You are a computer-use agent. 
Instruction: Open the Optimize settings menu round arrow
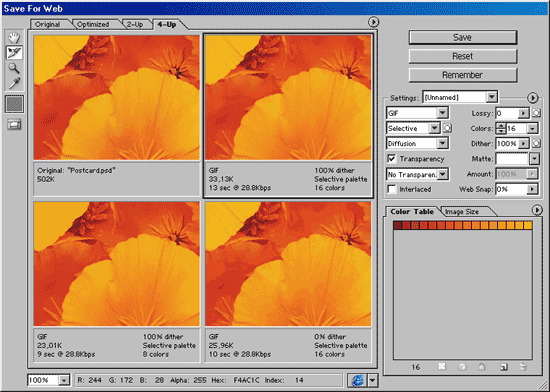pyautogui.click(x=532, y=97)
